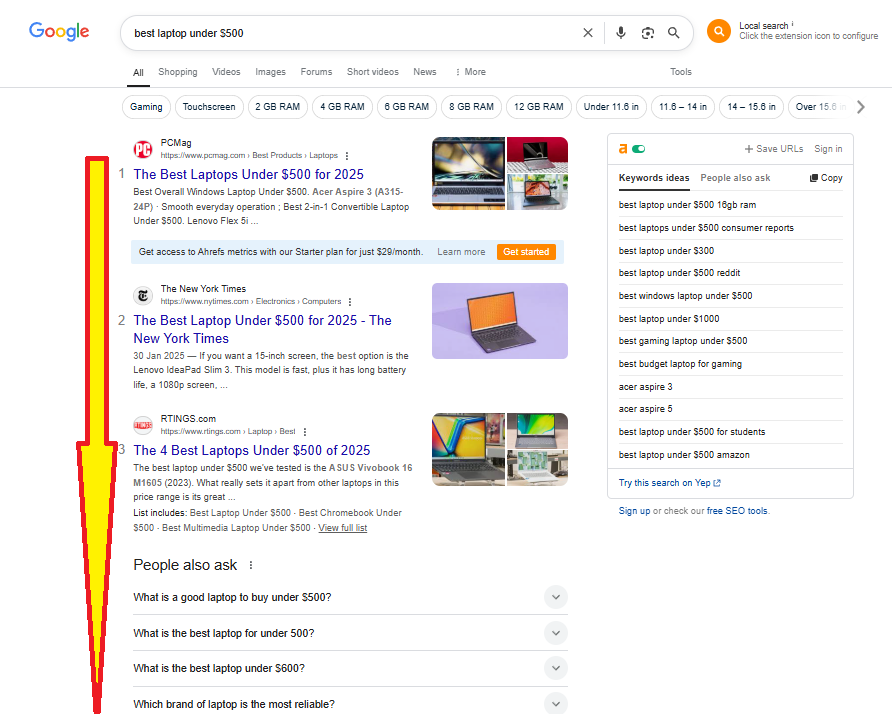Image resolution: width=892 pixels, height=714 pixels.
Task: Filter results by 6 GB RAM
Action: tap(407, 107)
